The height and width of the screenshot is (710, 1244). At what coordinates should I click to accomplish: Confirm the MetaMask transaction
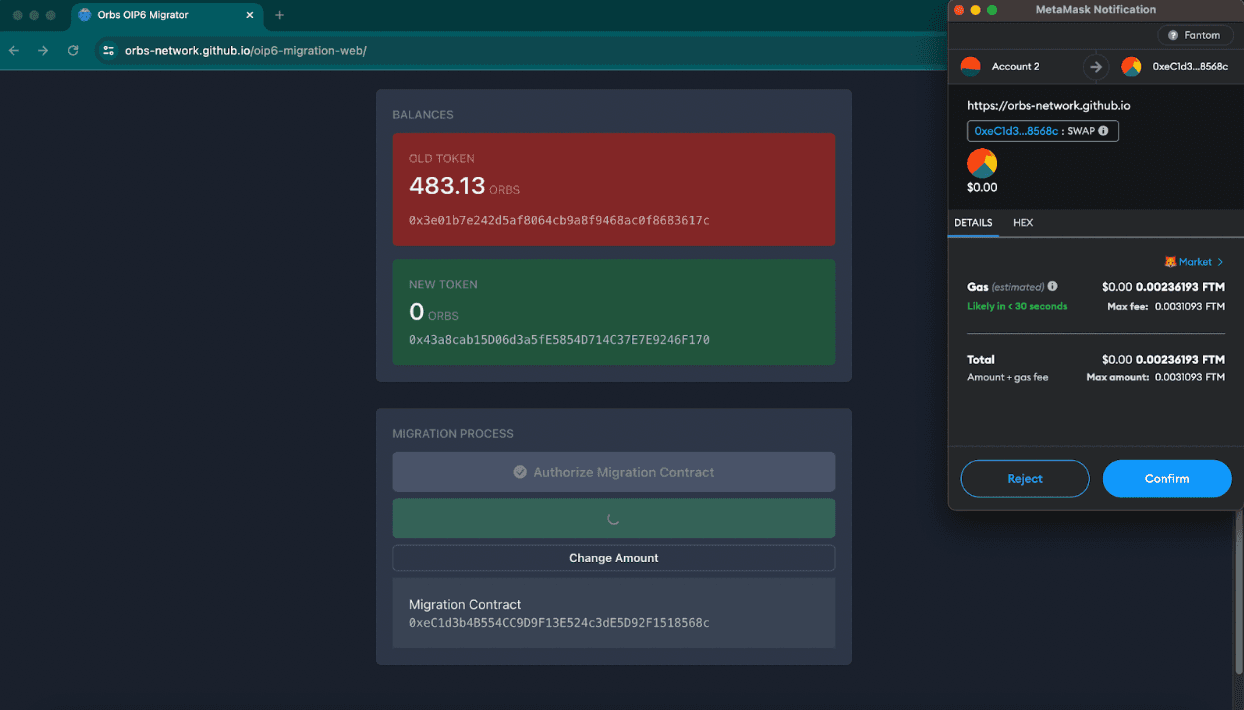coord(1167,479)
